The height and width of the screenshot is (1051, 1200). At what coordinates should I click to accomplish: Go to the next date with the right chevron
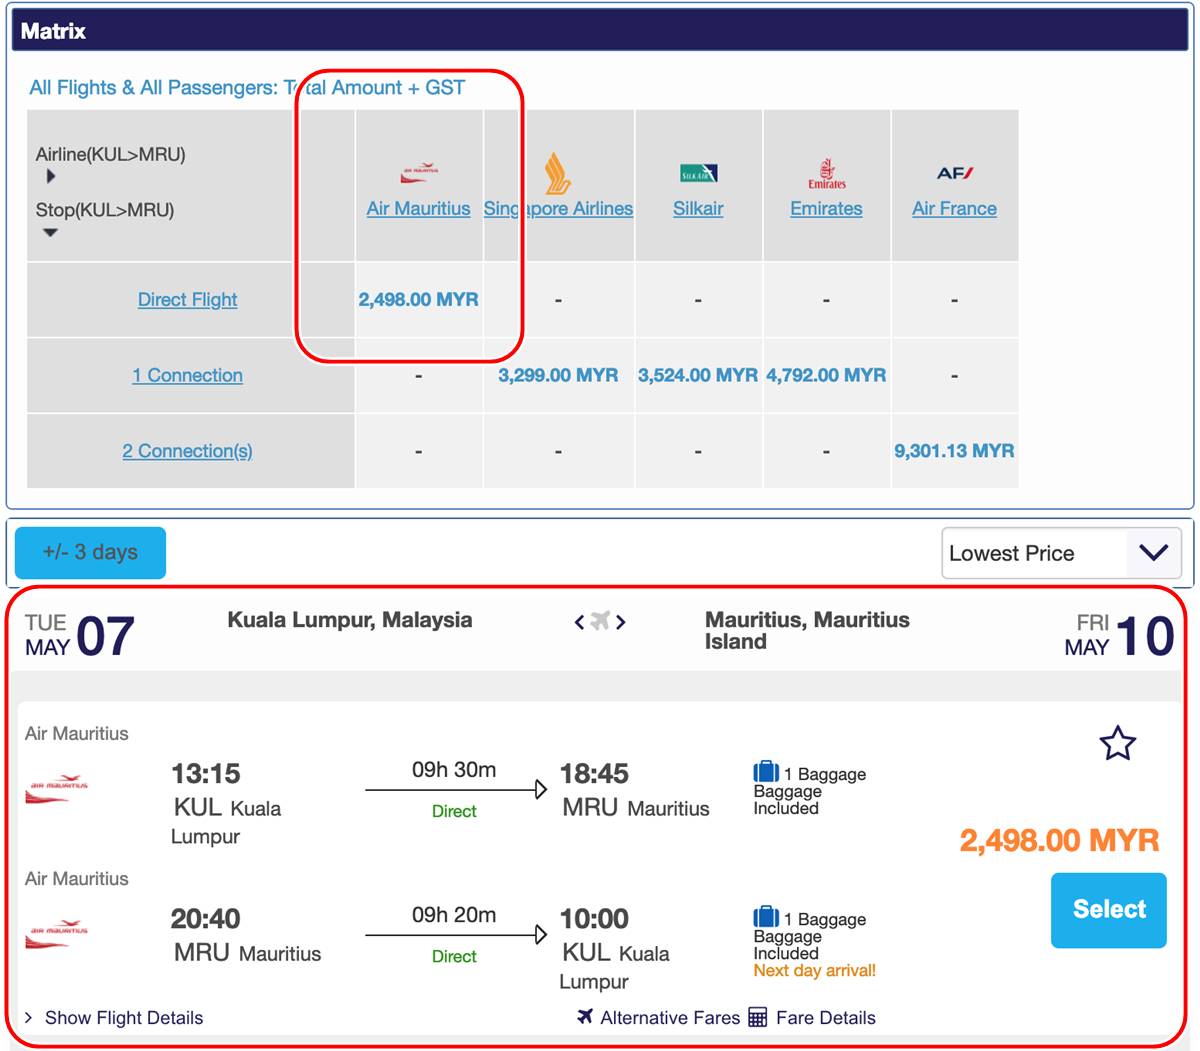[x=621, y=622]
